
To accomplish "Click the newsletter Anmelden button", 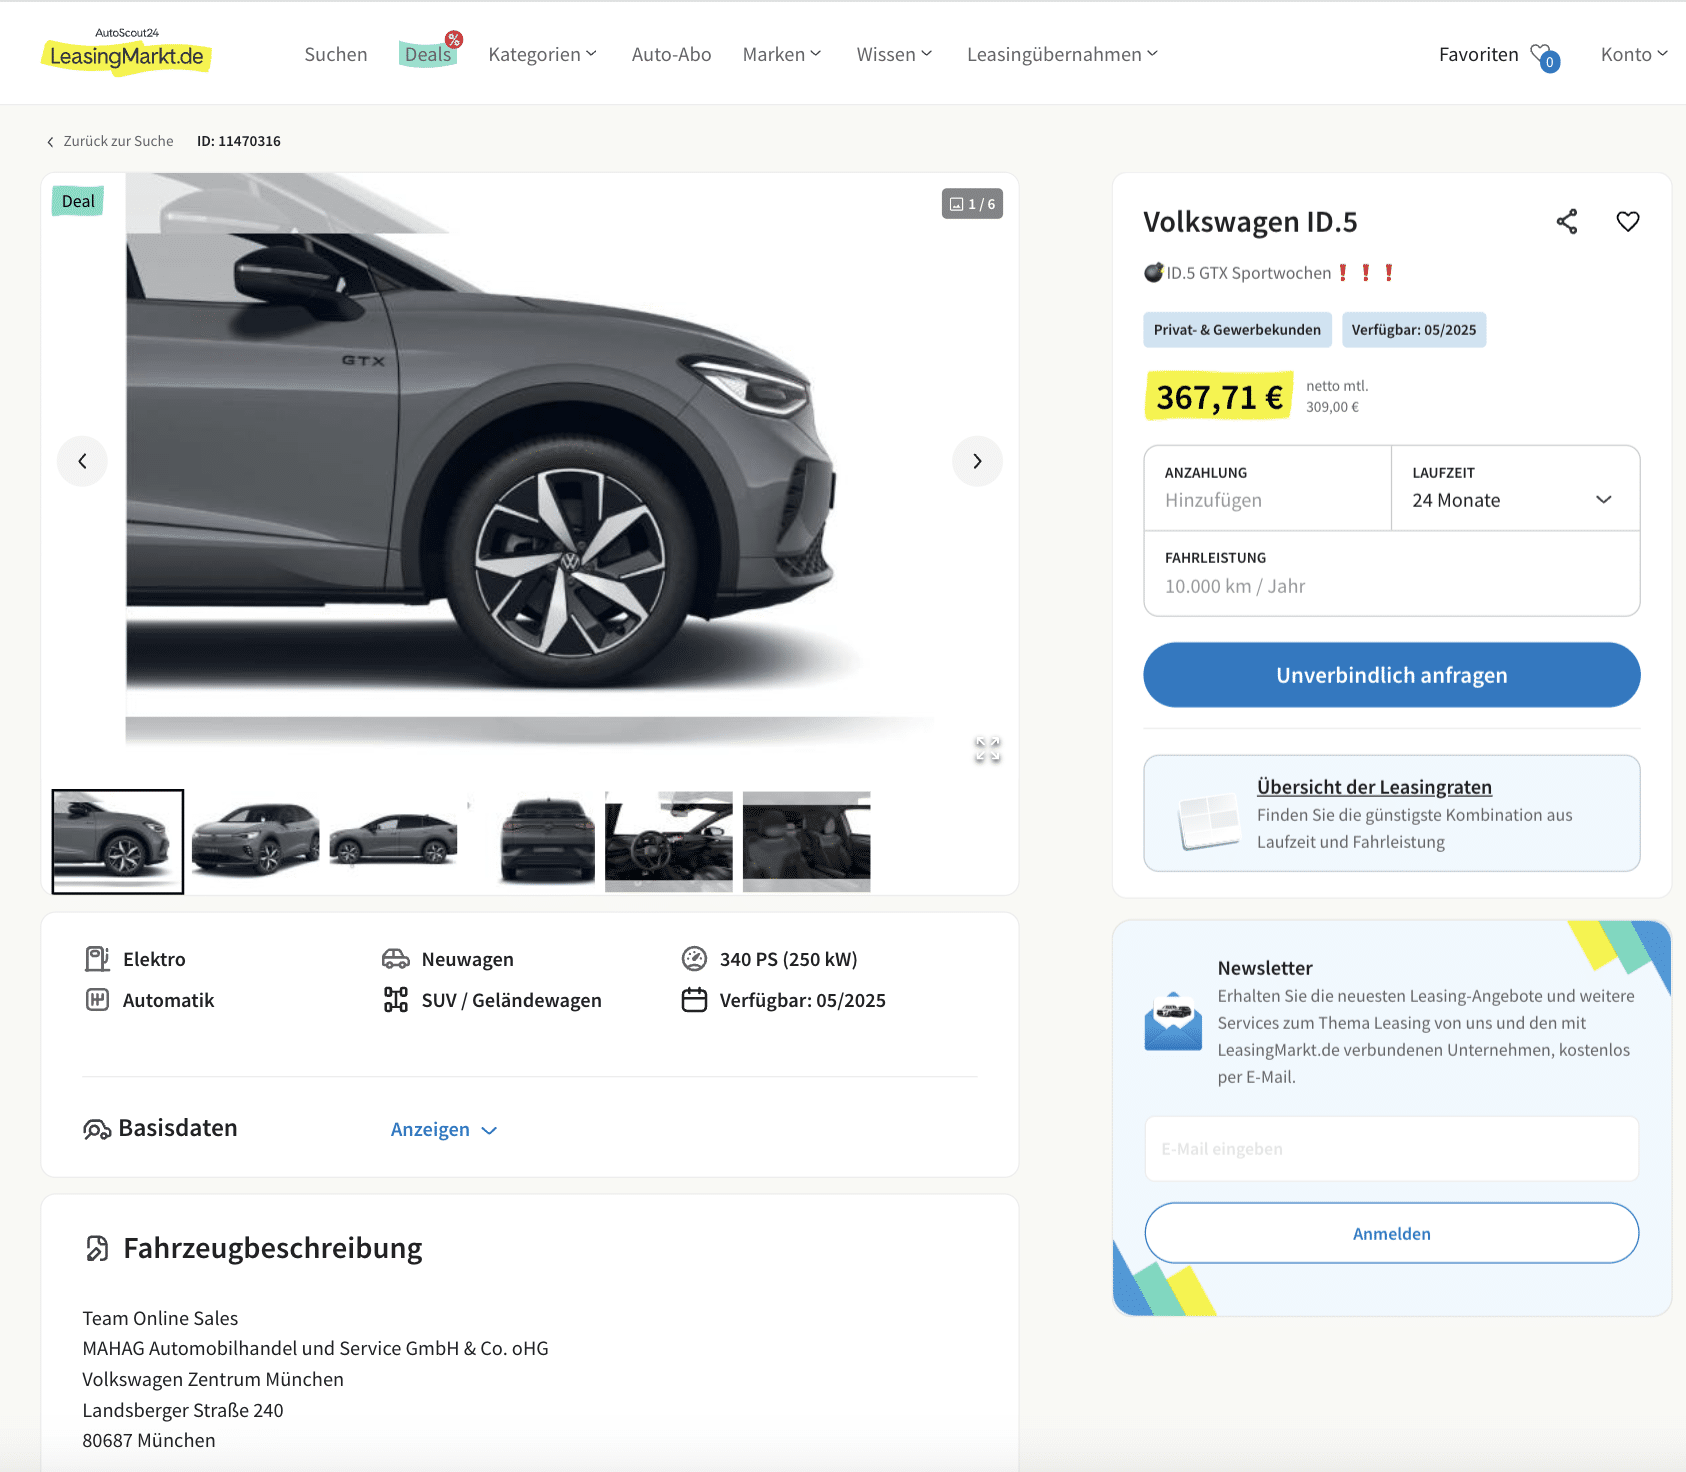I will tap(1391, 1233).
